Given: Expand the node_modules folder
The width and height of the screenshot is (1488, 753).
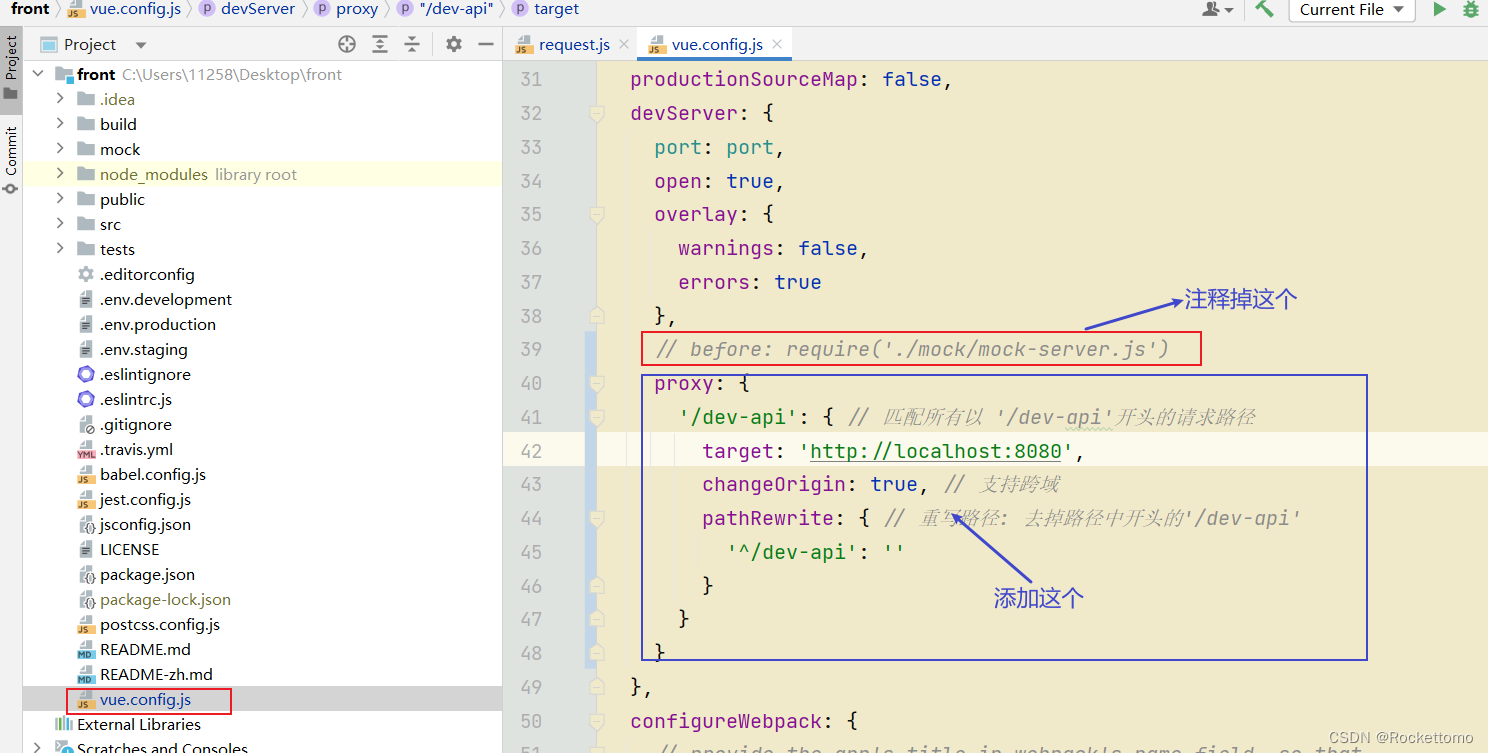Looking at the screenshot, I should (60, 174).
